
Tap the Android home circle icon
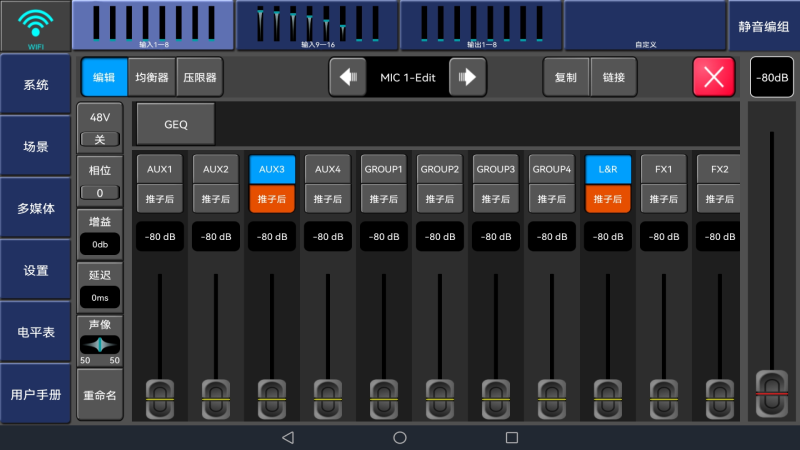(400, 437)
